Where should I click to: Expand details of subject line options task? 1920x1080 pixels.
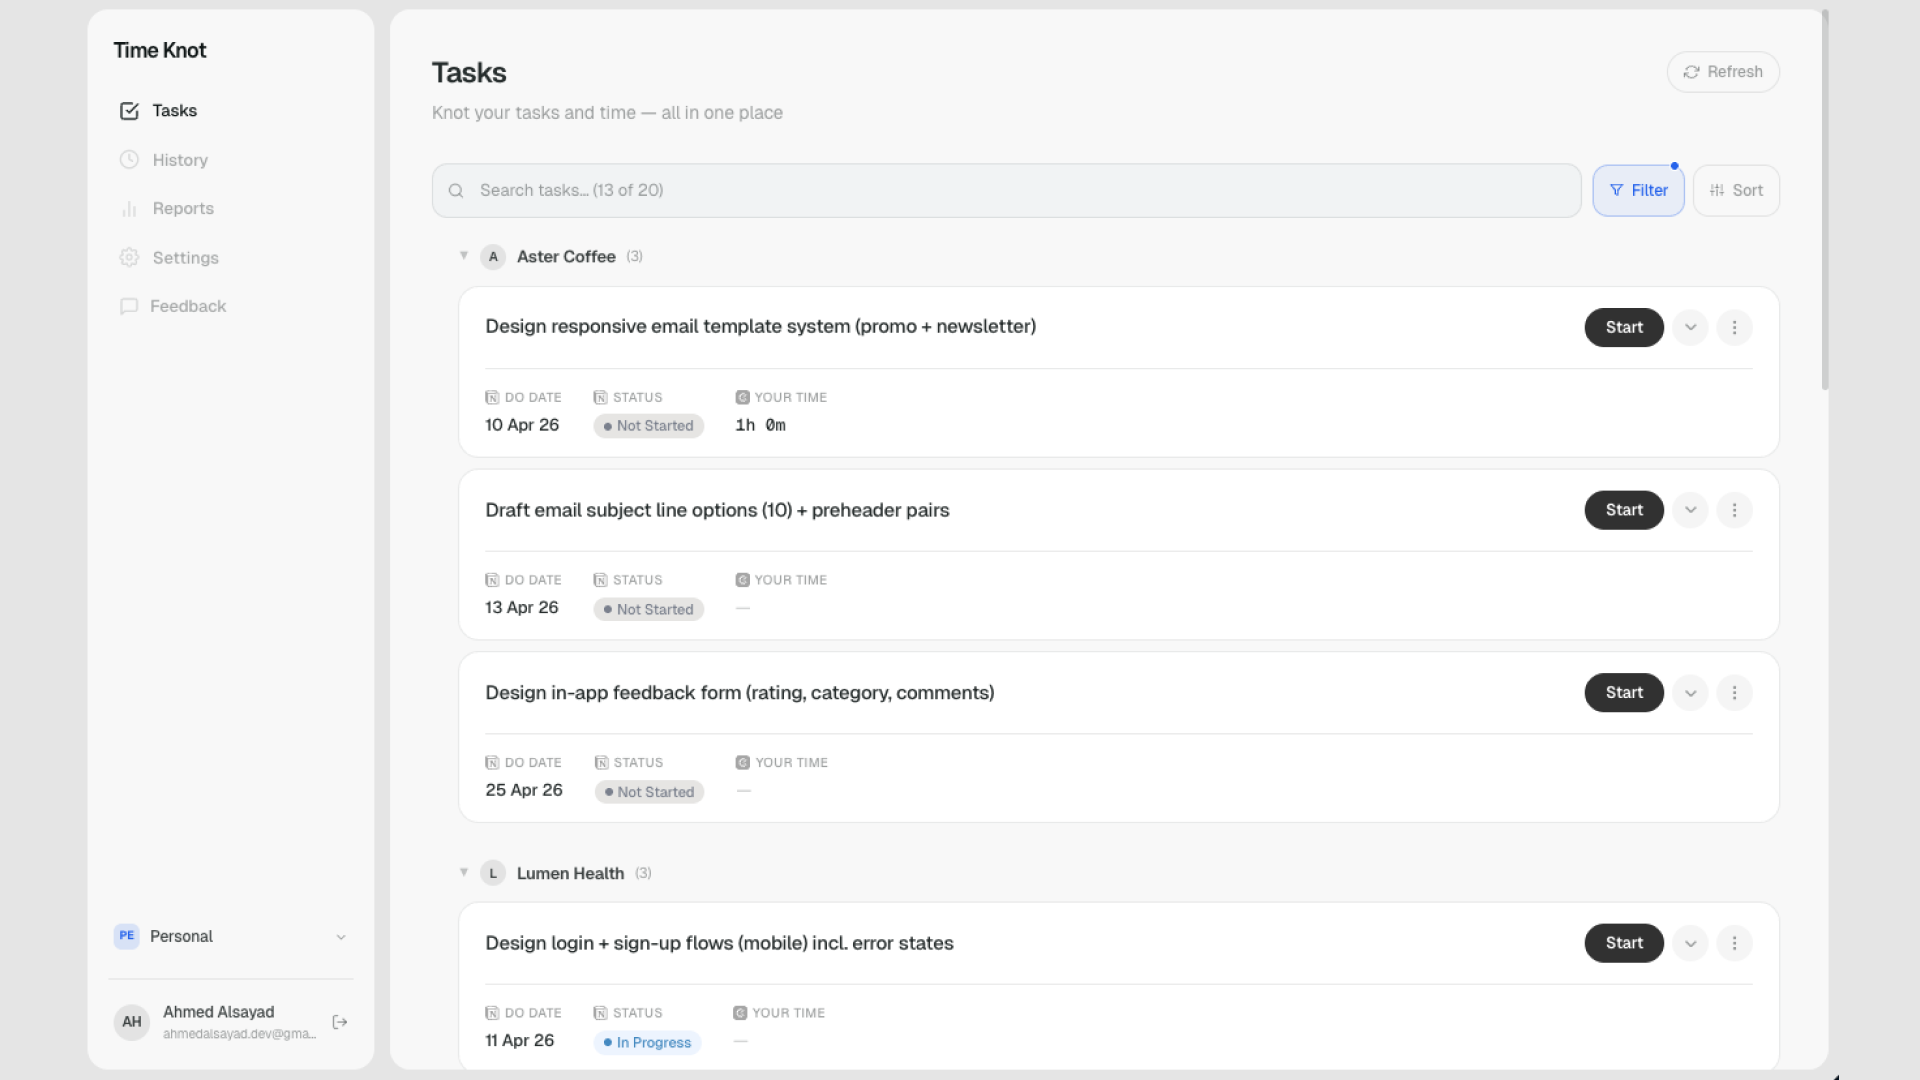click(1690, 510)
